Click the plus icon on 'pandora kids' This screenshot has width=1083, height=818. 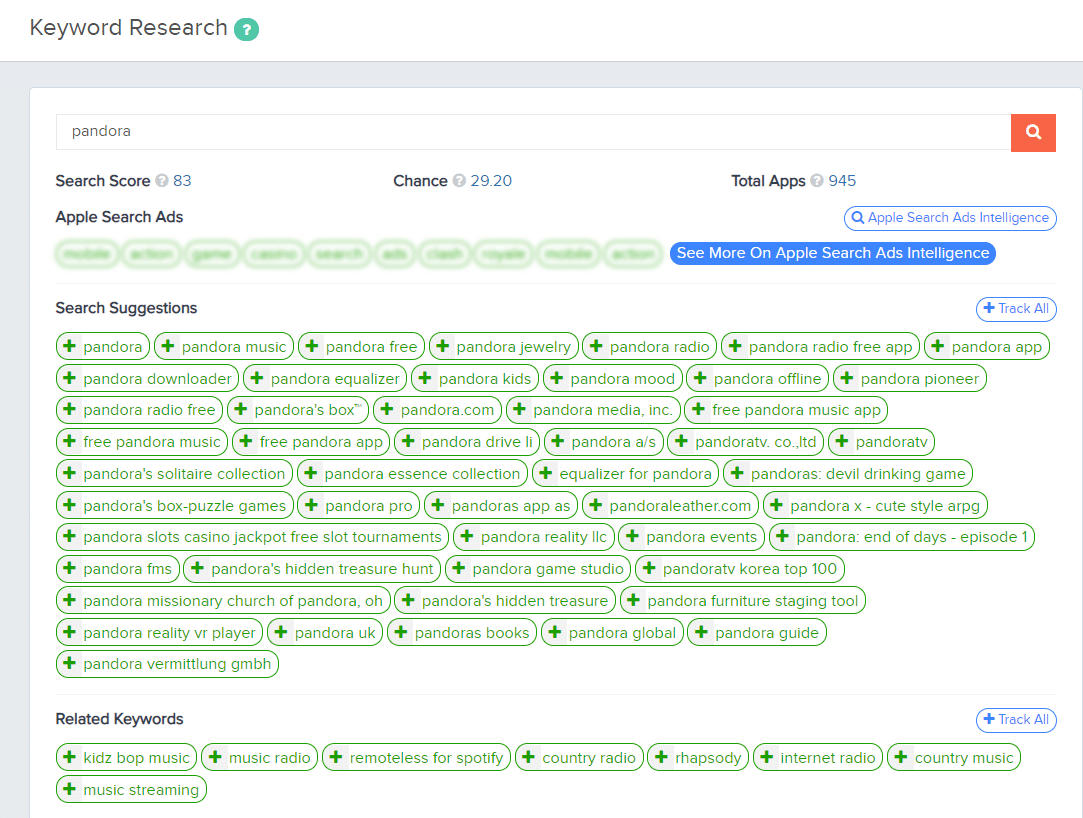click(x=425, y=378)
